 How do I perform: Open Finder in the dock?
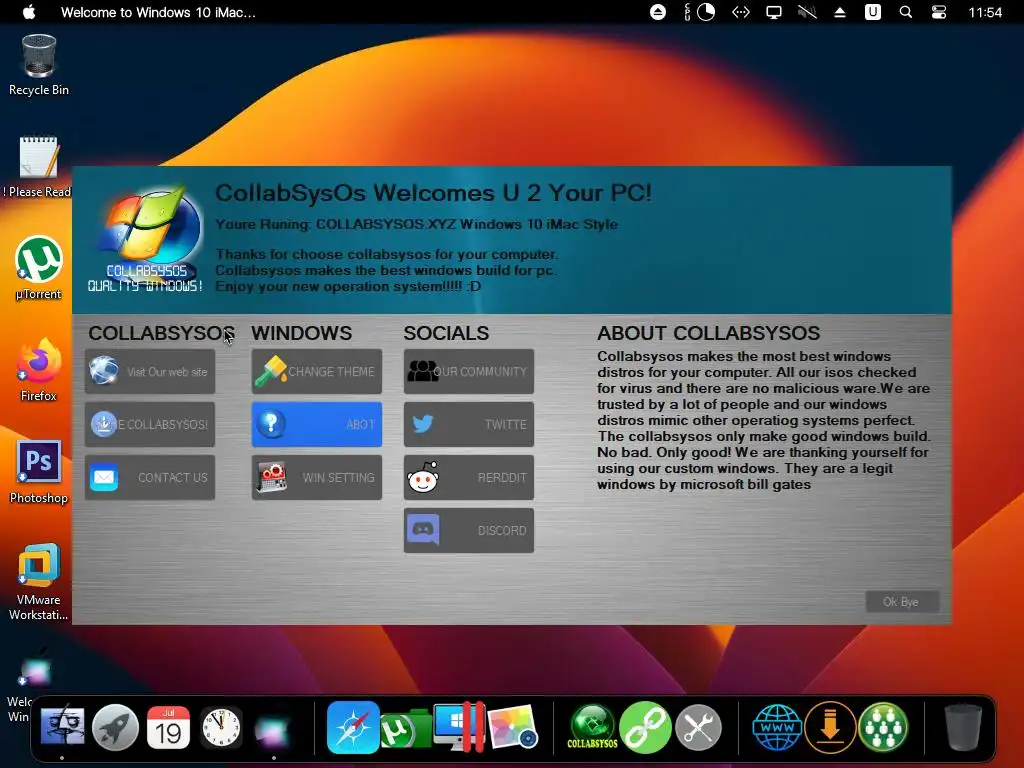coord(62,727)
